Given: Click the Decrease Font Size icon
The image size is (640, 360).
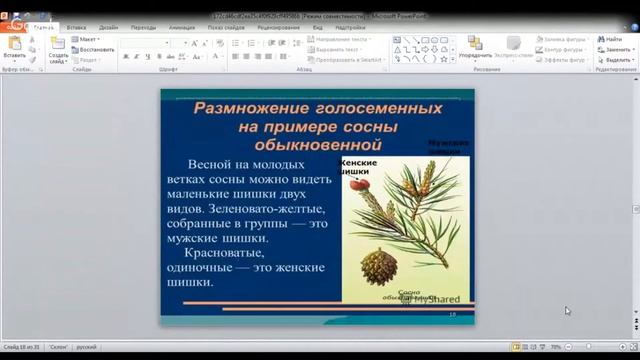Looking at the screenshot, I should tap(205, 43).
